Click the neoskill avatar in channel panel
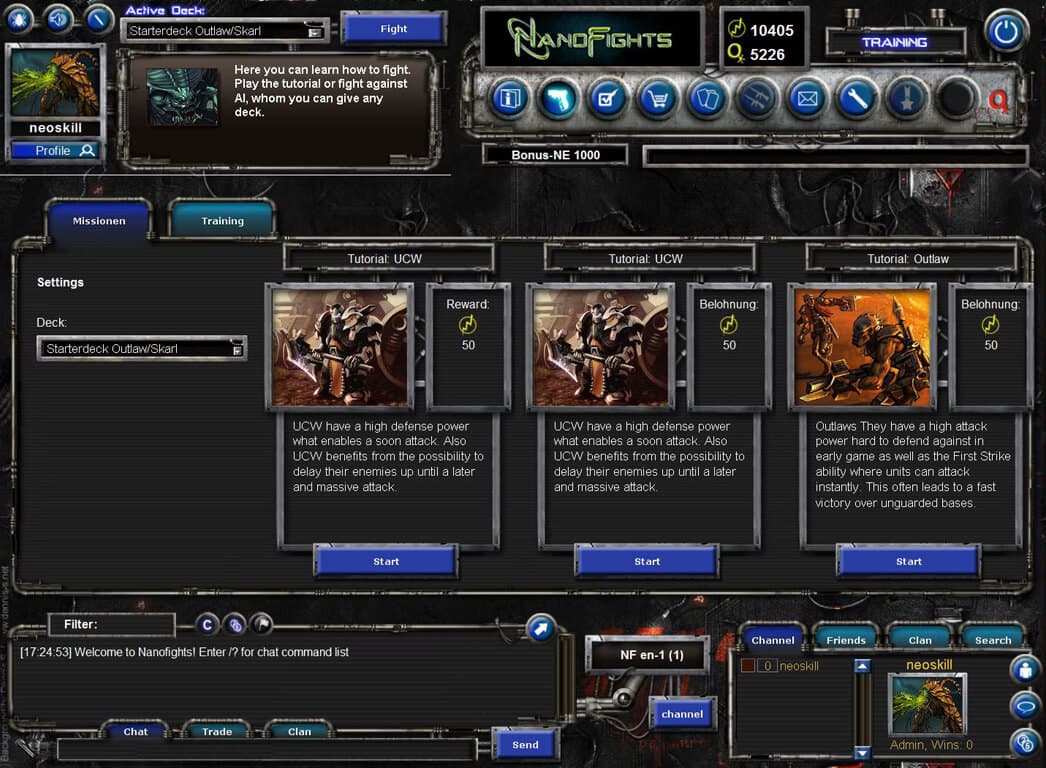Screen dimensions: 1046x768 [928, 705]
